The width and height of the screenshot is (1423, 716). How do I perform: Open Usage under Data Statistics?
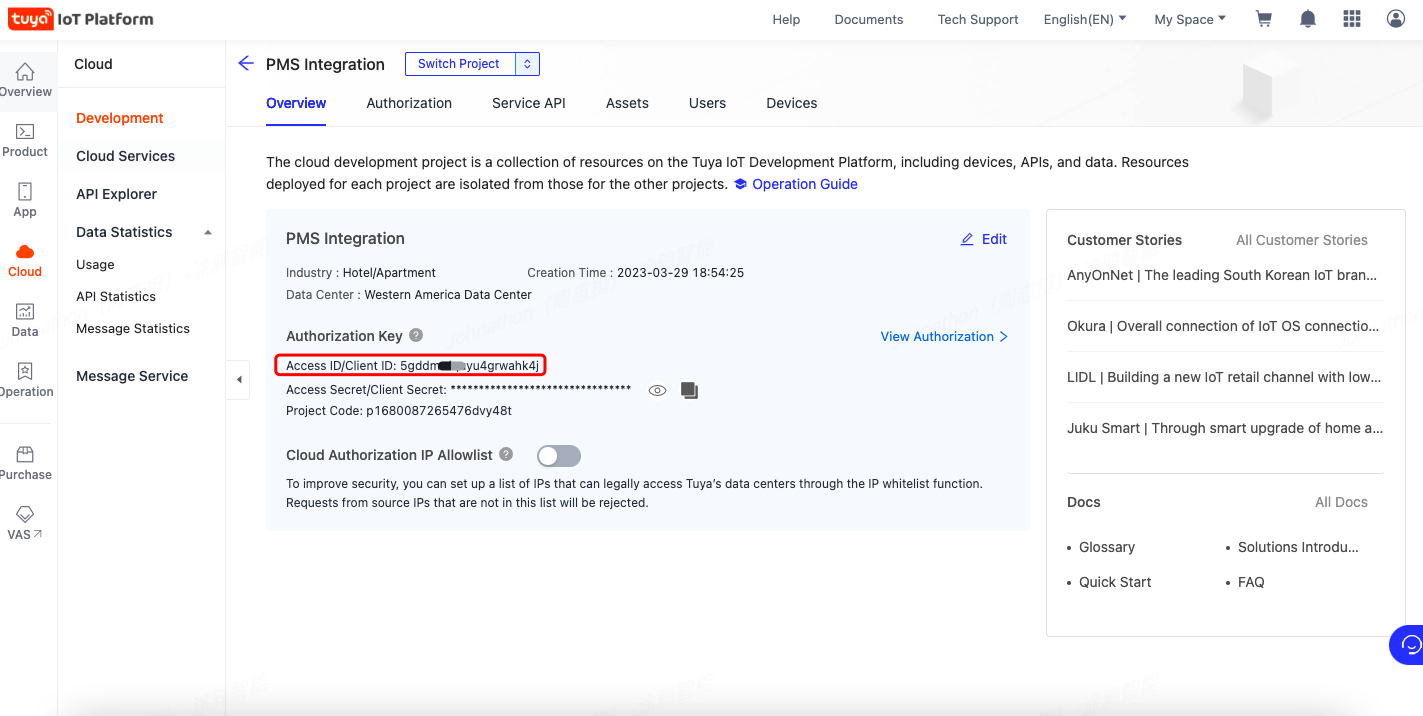click(95, 264)
